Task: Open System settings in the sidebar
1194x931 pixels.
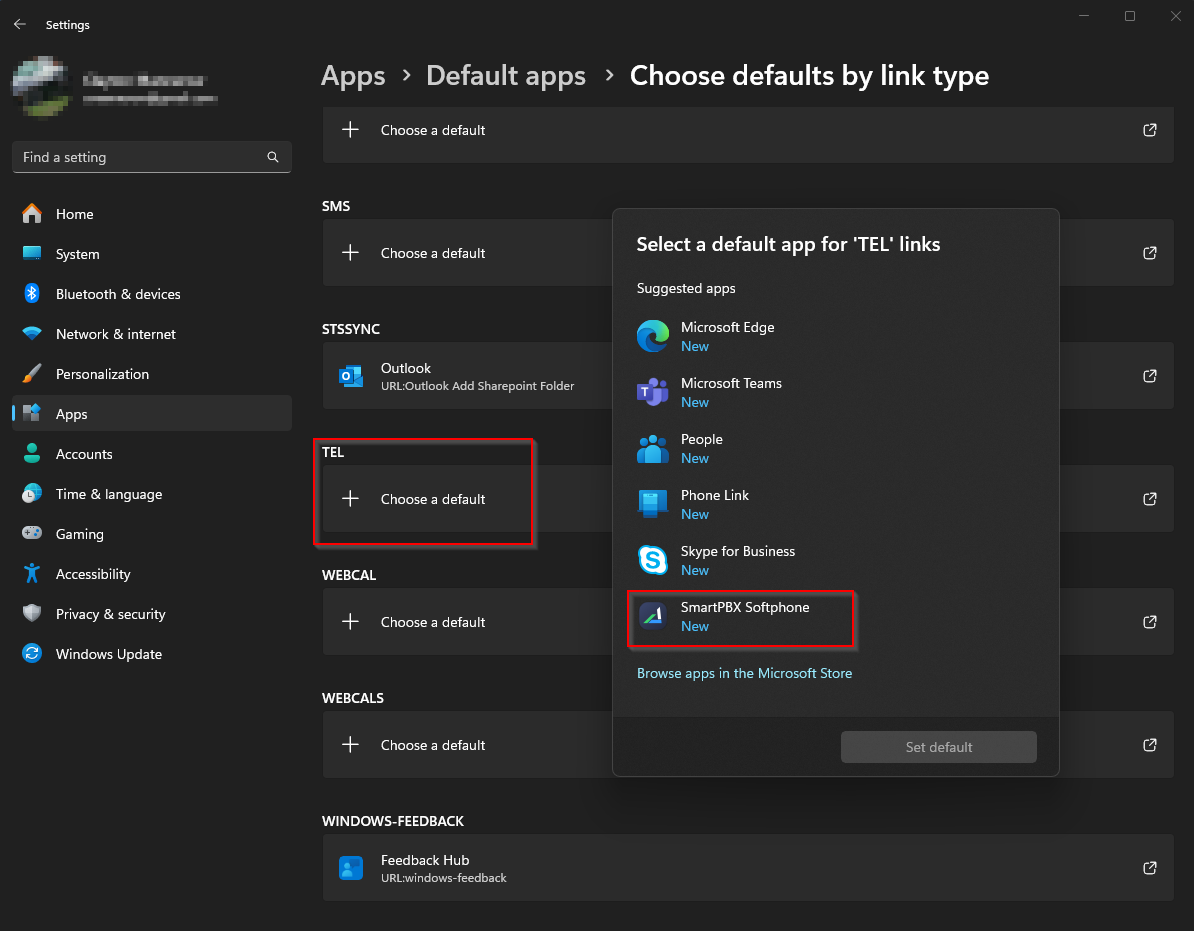Action: pos(152,254)
